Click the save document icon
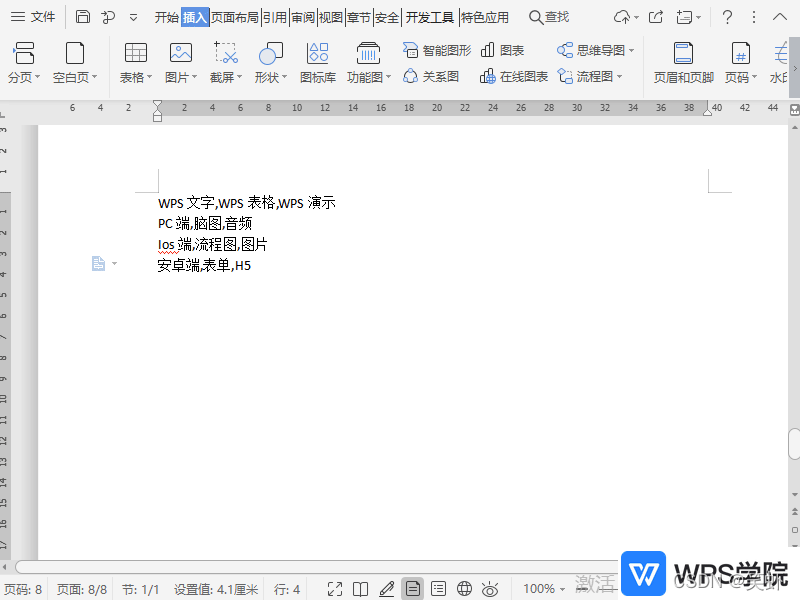 coord(83,17)
